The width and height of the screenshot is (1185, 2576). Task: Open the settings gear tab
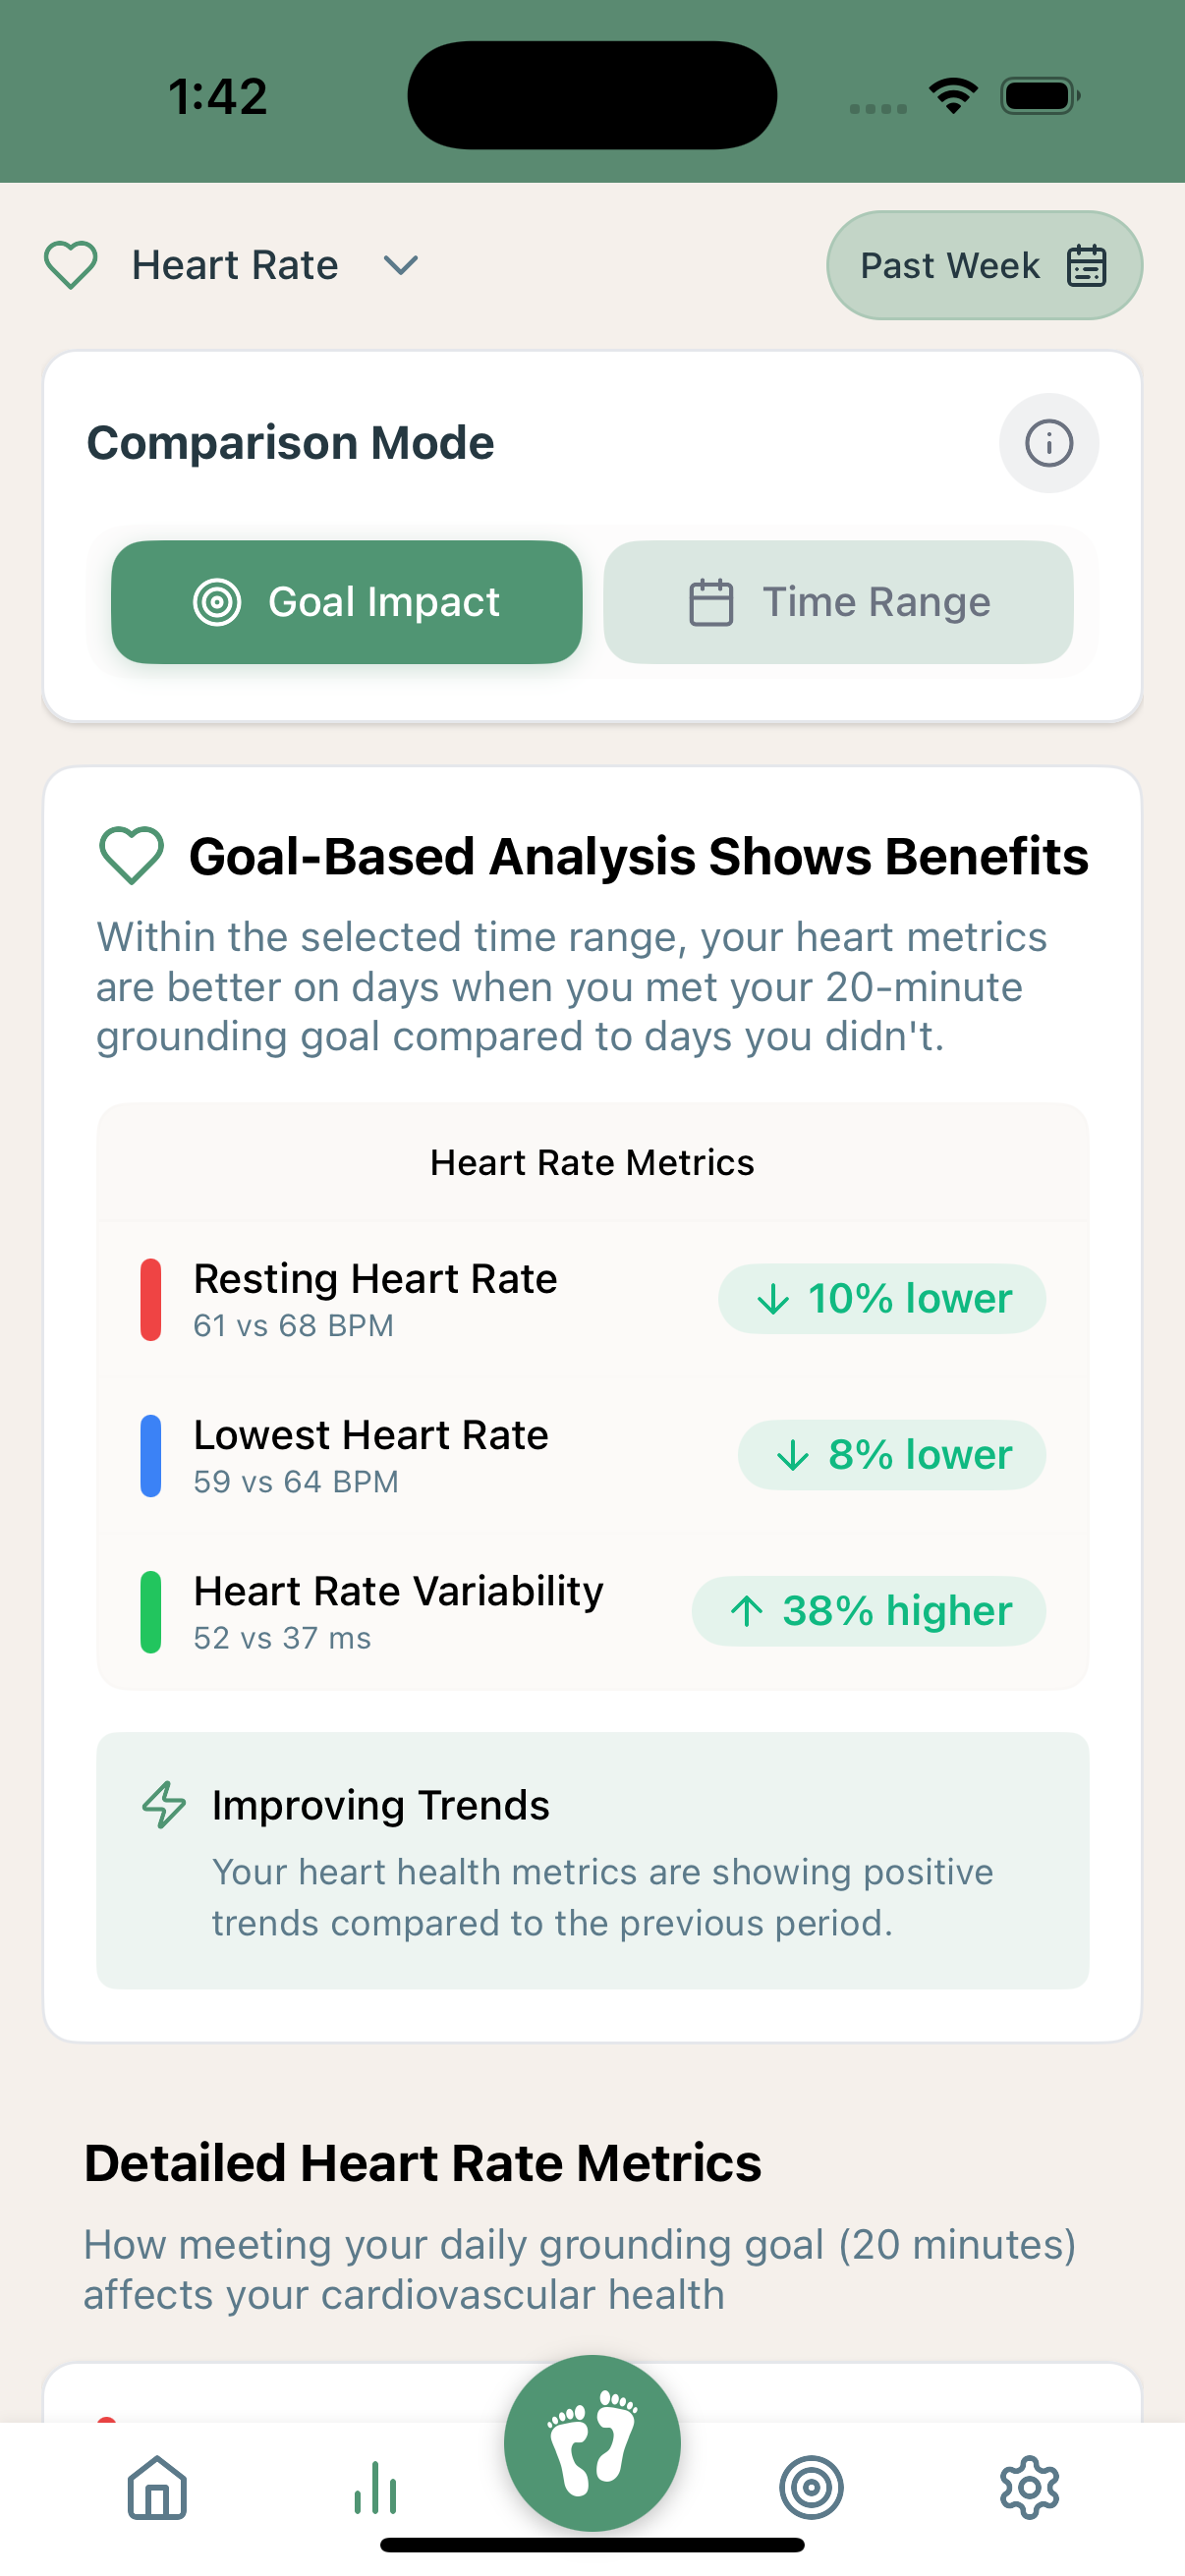[x=1029, y=2486]
